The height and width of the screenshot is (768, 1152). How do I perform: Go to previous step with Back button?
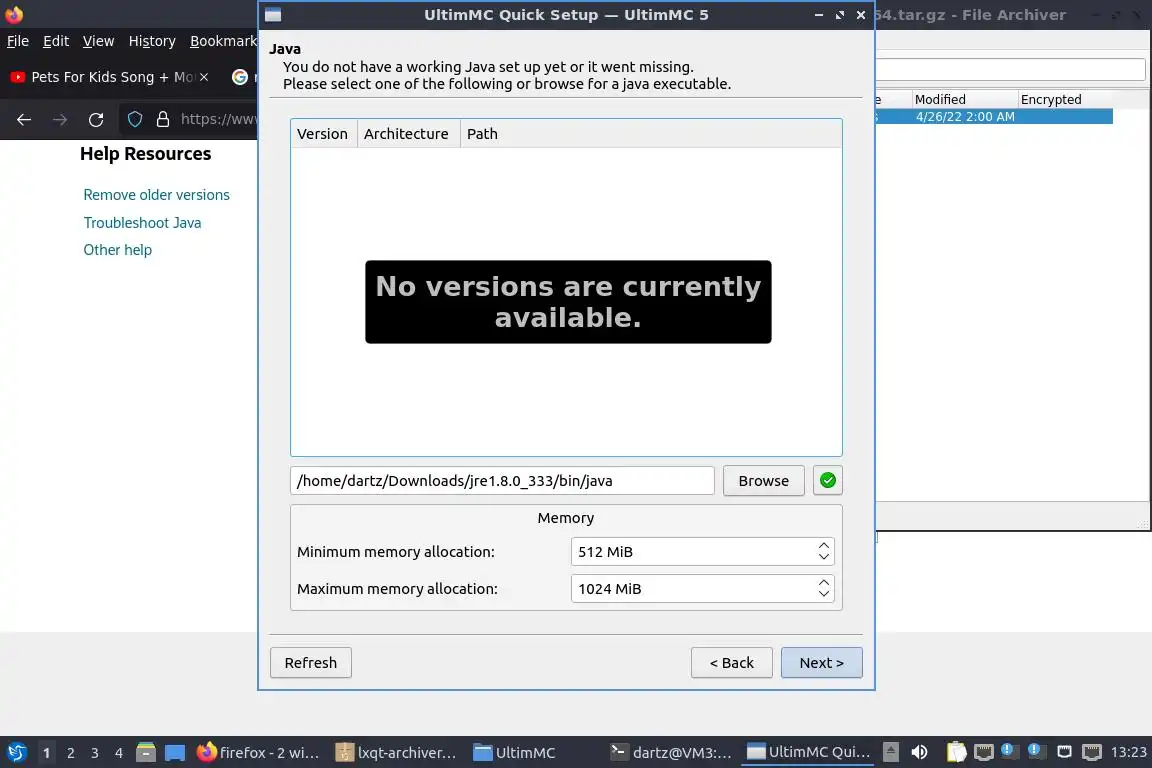(732, 663)
